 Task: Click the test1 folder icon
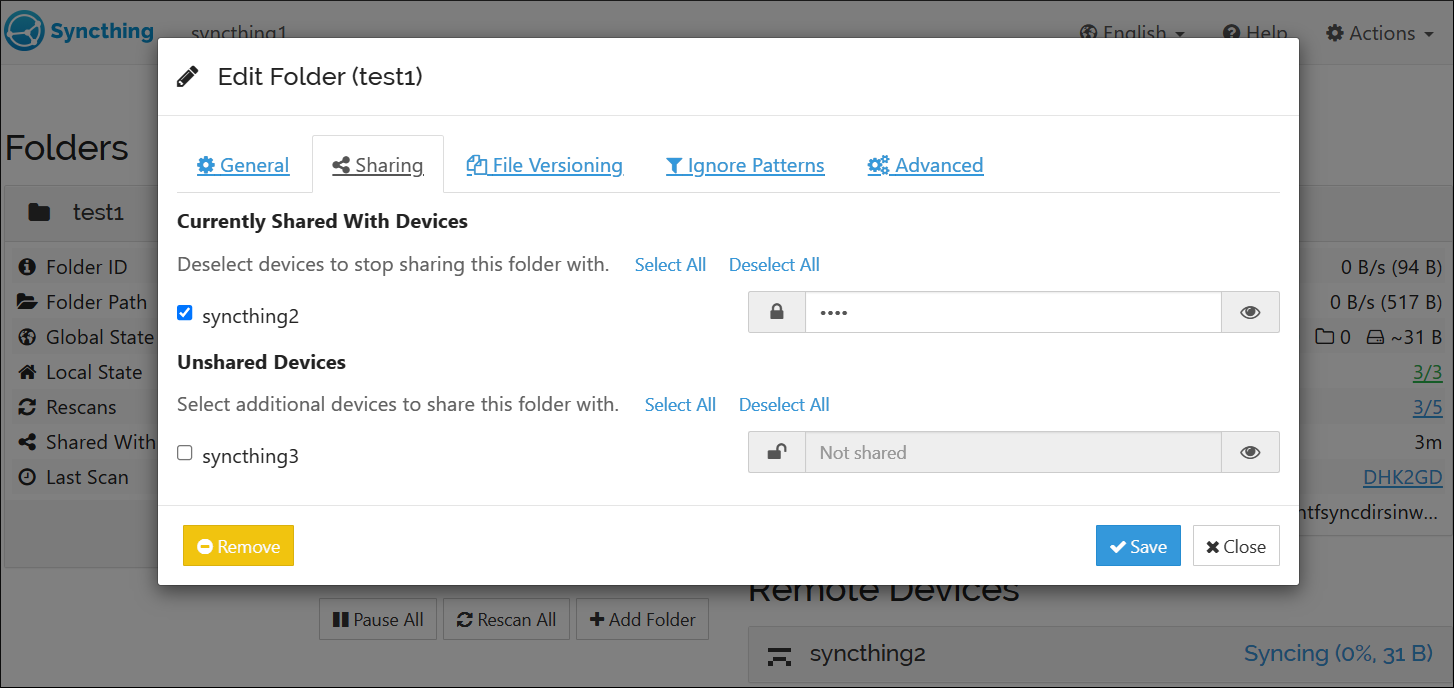(x=39, y=212)
